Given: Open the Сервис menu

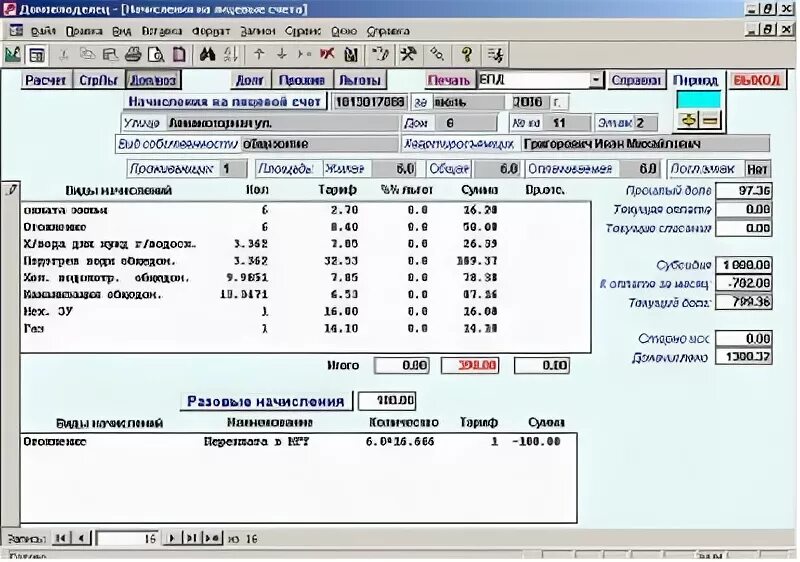Looking at the screenshot, I should [303, 32].
